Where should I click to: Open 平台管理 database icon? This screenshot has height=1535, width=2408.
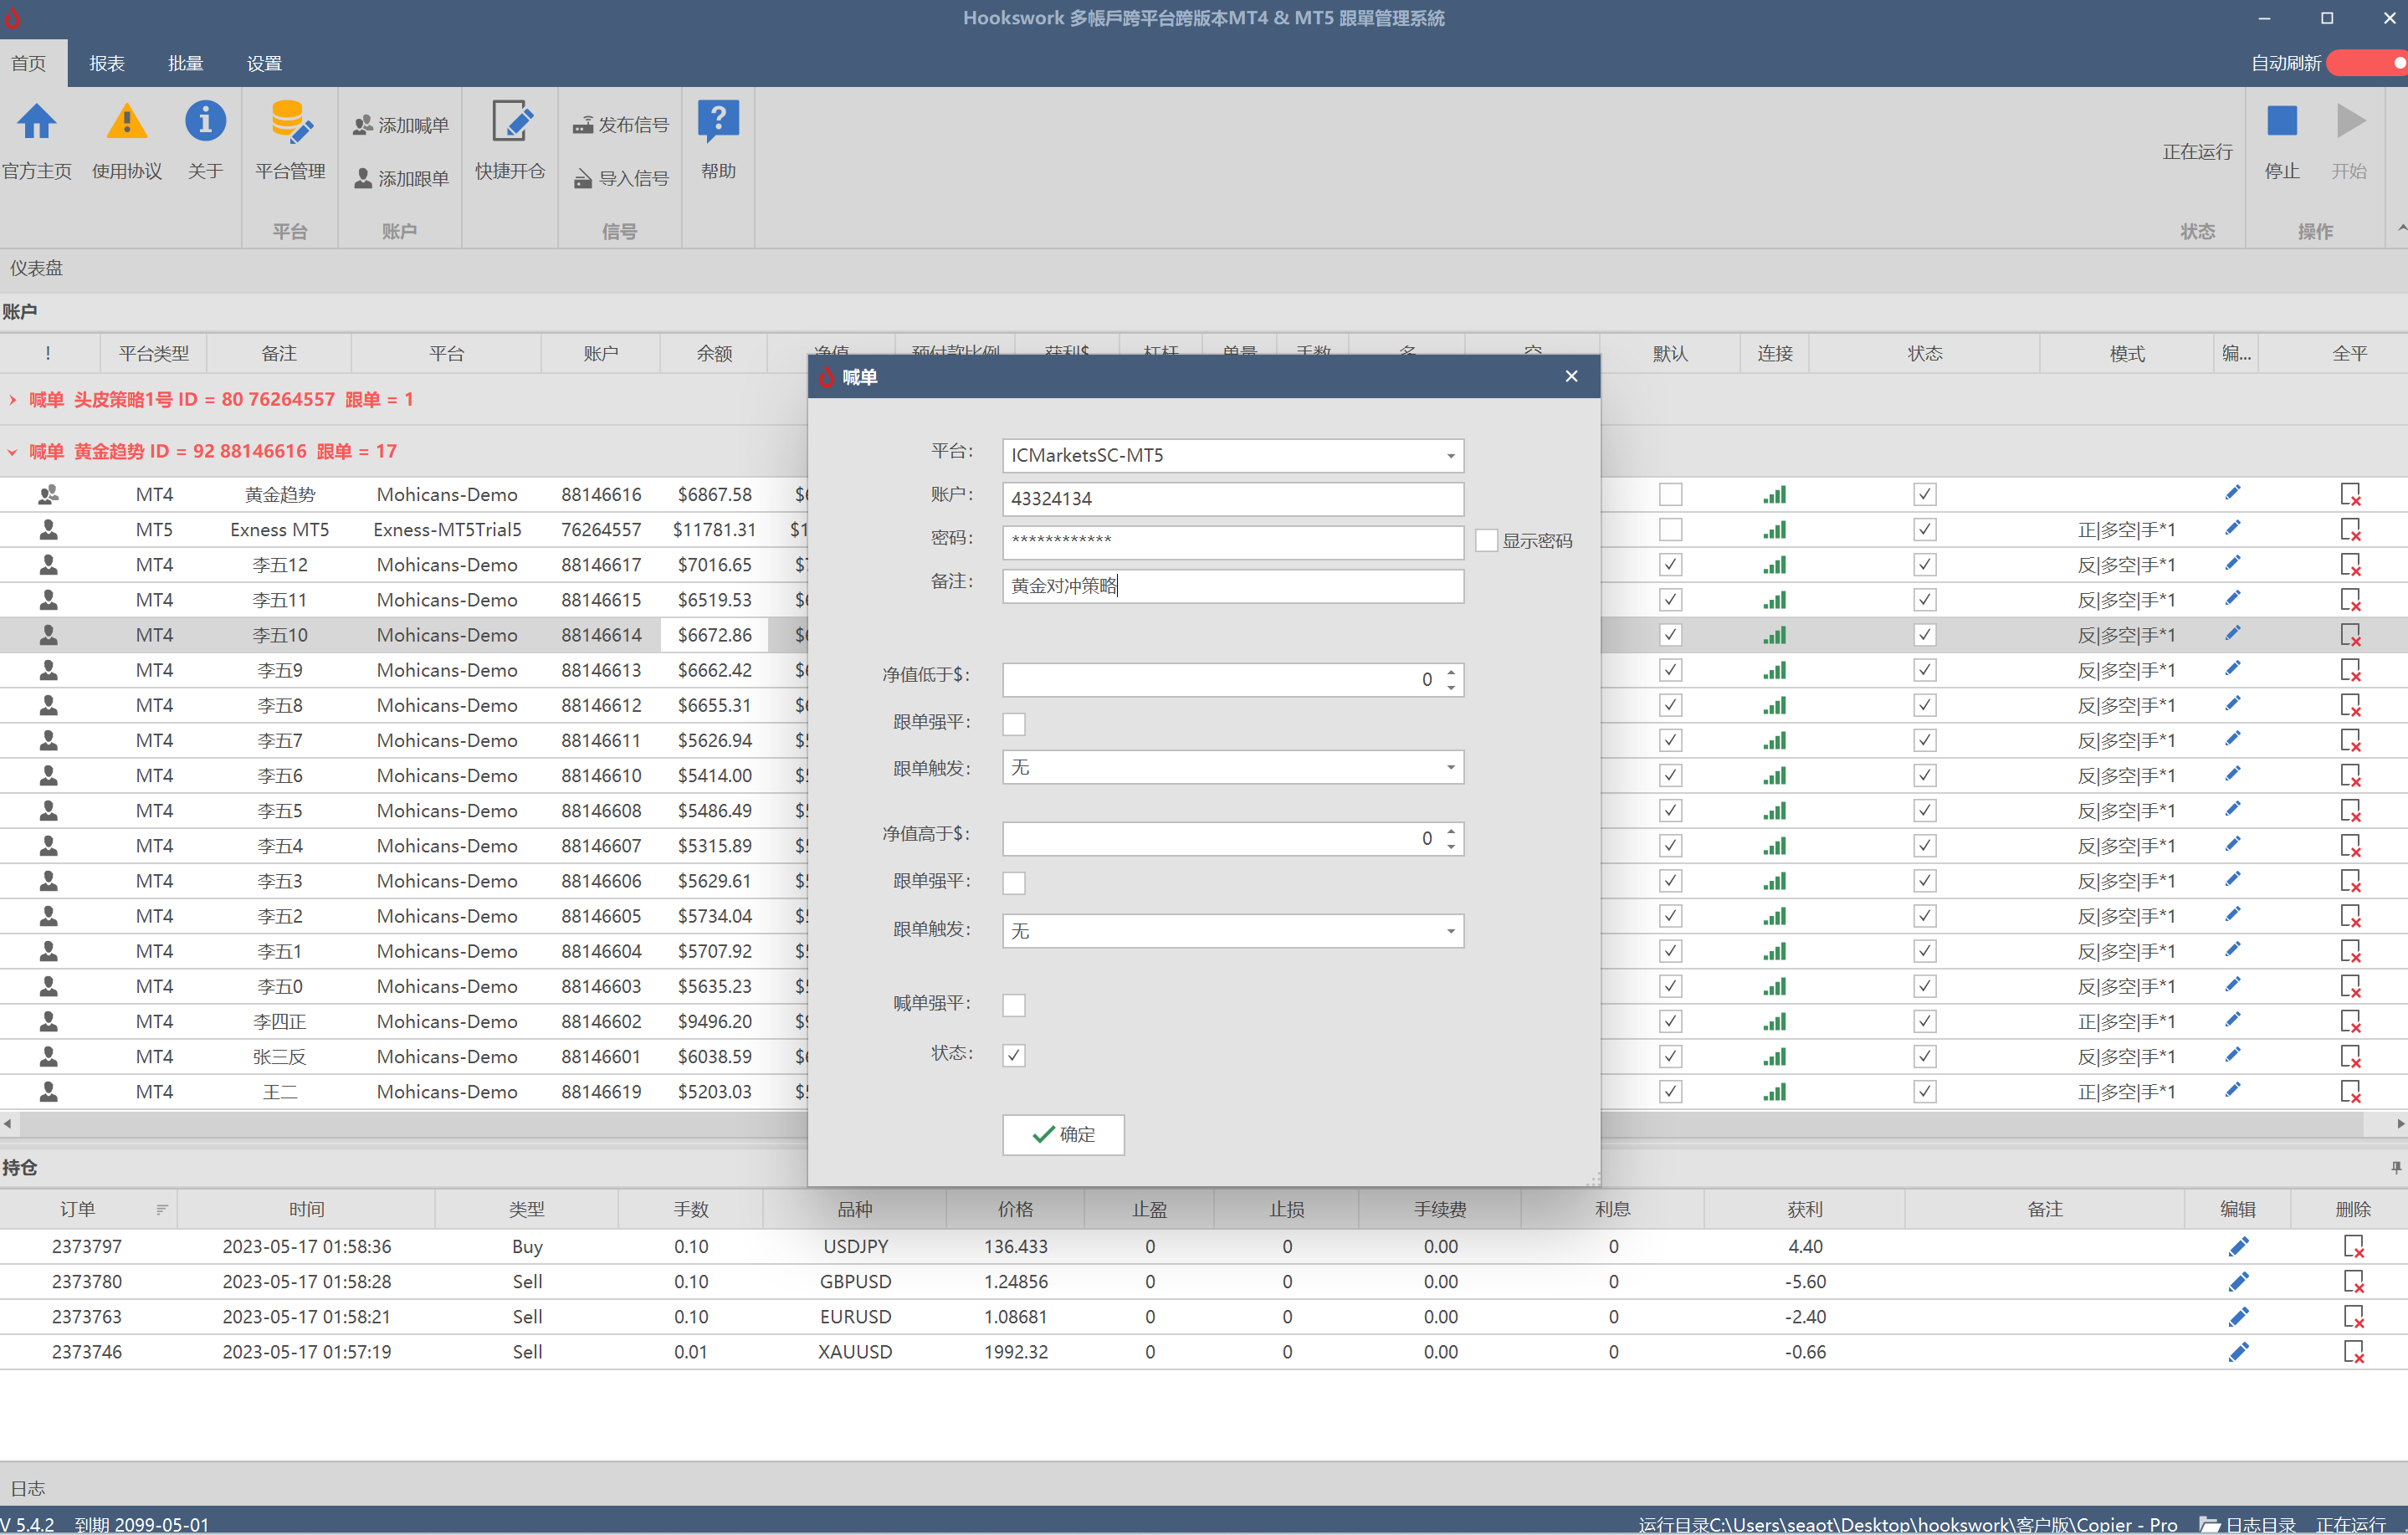291,122
